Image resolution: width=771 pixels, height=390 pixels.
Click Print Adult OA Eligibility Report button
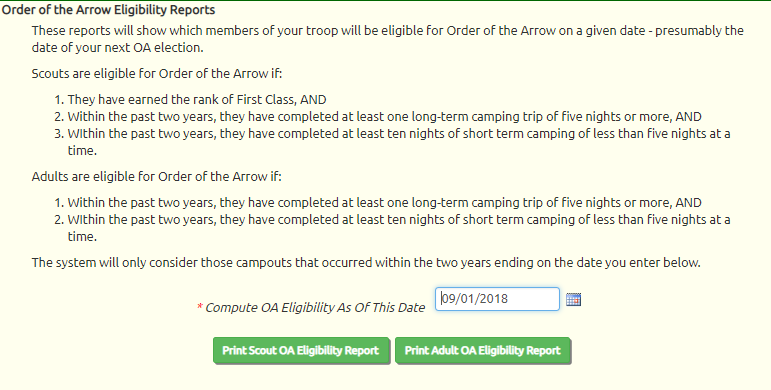tap(482, 351)
